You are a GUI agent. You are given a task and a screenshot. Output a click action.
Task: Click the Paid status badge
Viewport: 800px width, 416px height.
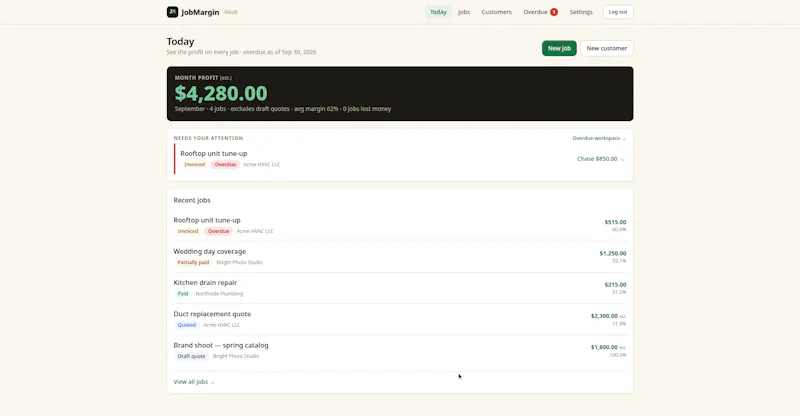click(183, 293)
